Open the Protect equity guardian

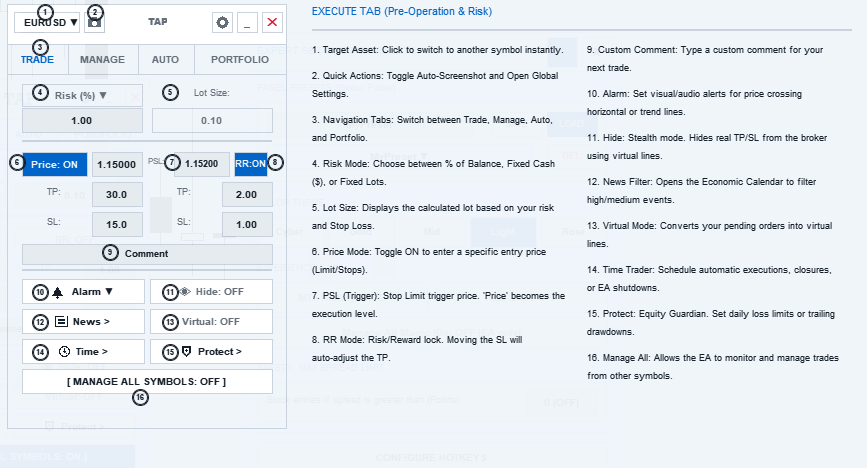(x=211, y=351)
